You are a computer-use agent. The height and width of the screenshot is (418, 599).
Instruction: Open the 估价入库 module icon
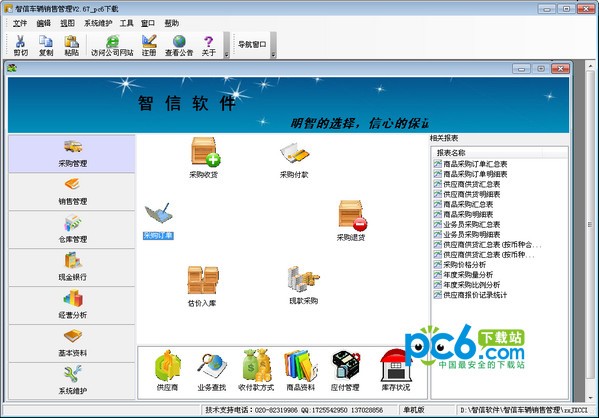(x=202, y=287)
